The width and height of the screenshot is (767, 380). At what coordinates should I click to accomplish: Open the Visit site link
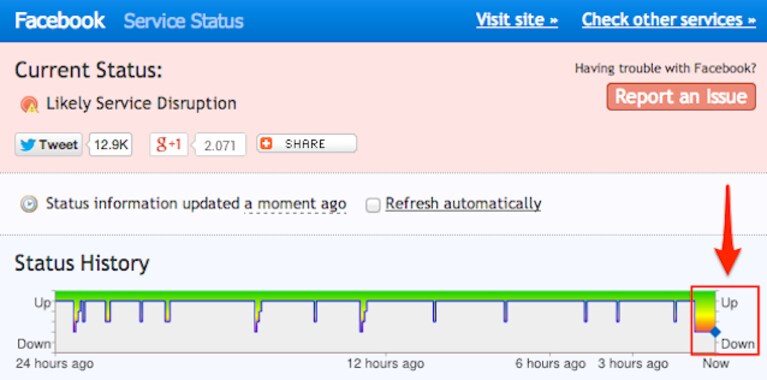tap(517, 20)
